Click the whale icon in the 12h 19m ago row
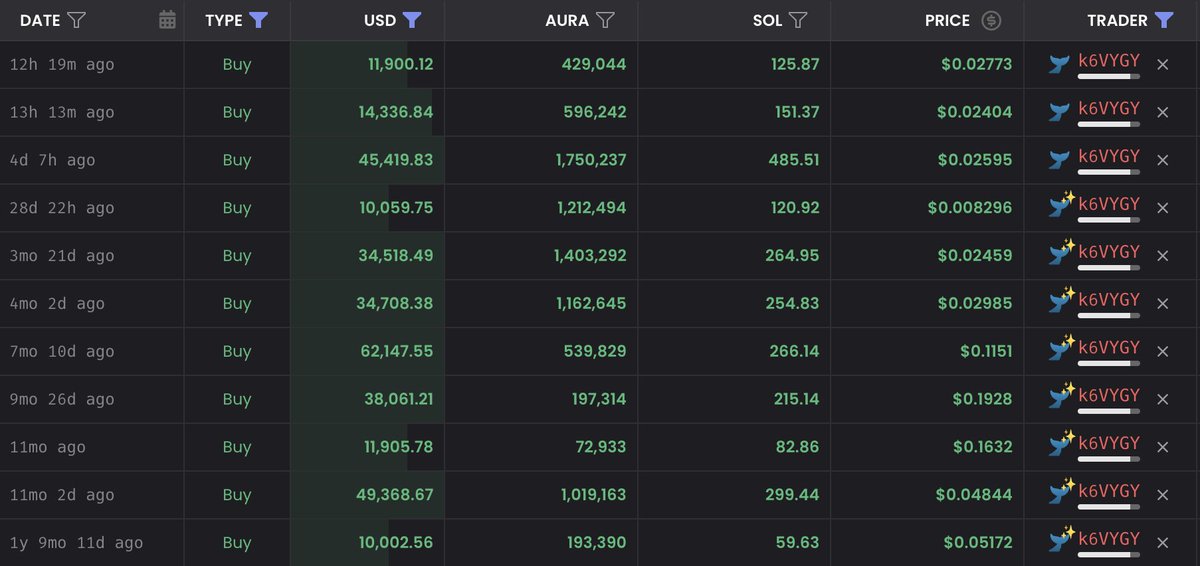 [1059, 64]
